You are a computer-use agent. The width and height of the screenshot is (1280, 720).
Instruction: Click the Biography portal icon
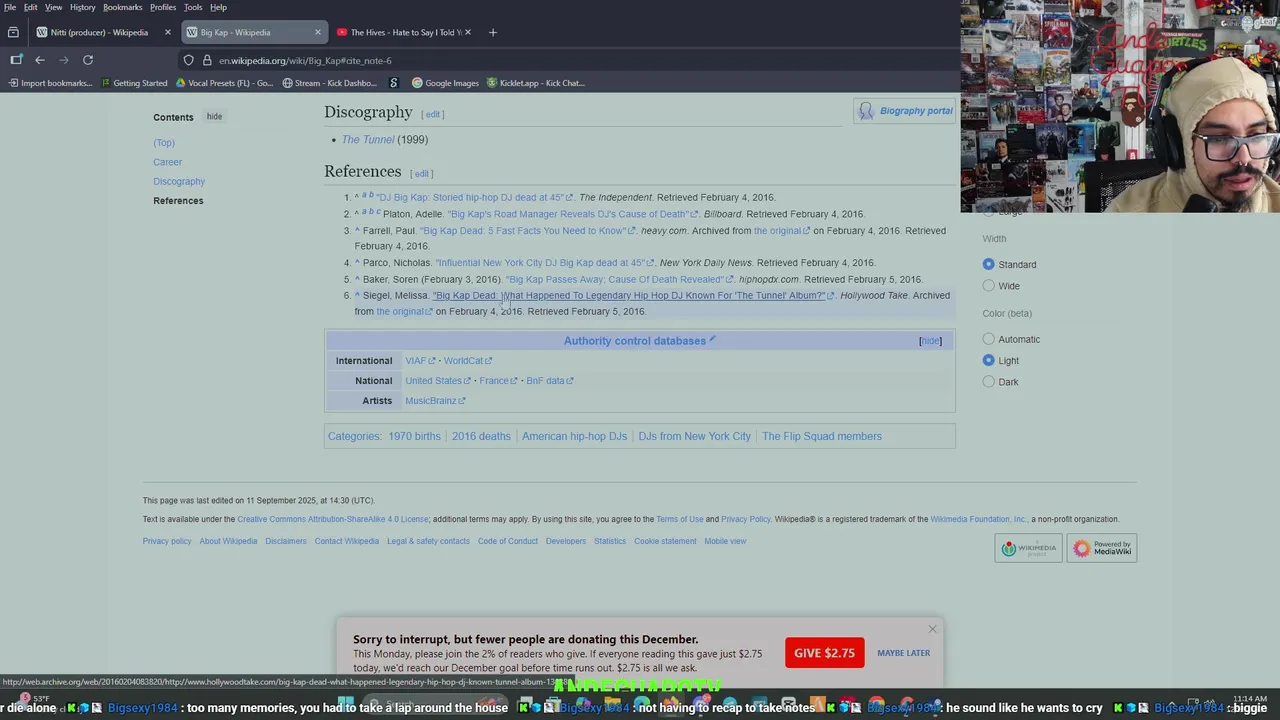[866, 111]
